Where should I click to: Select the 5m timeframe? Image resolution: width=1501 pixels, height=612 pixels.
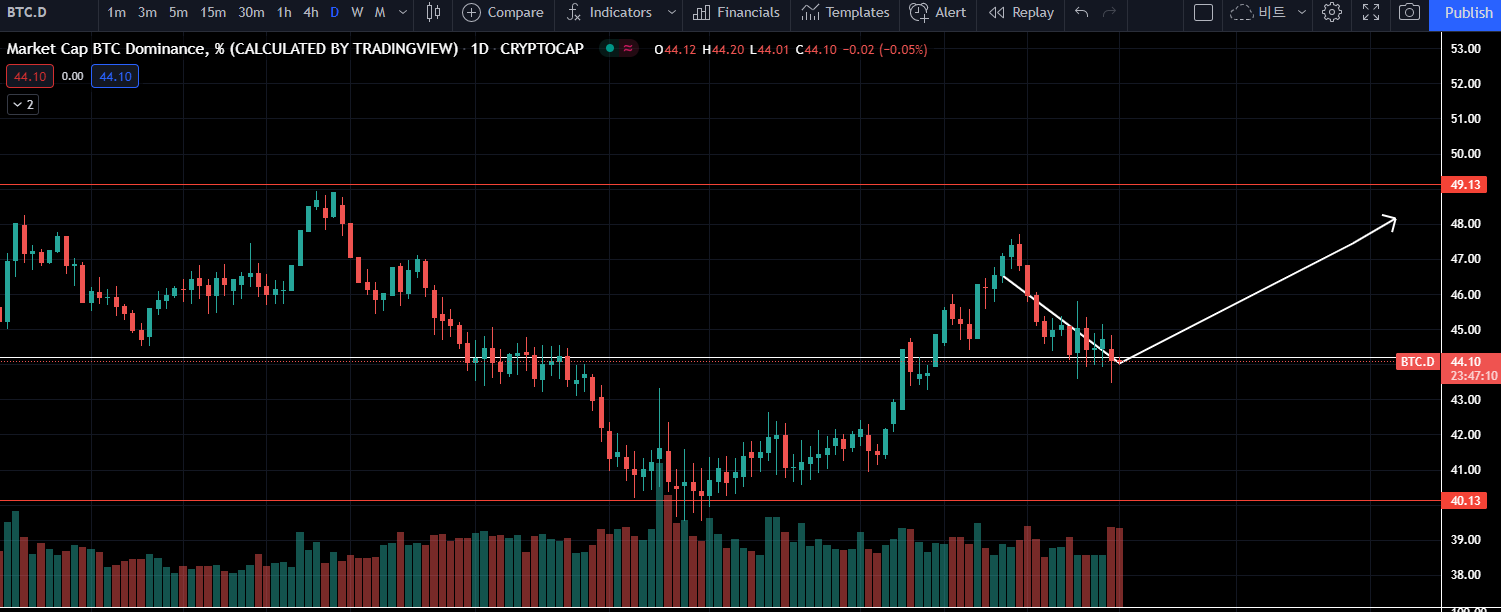178,13
